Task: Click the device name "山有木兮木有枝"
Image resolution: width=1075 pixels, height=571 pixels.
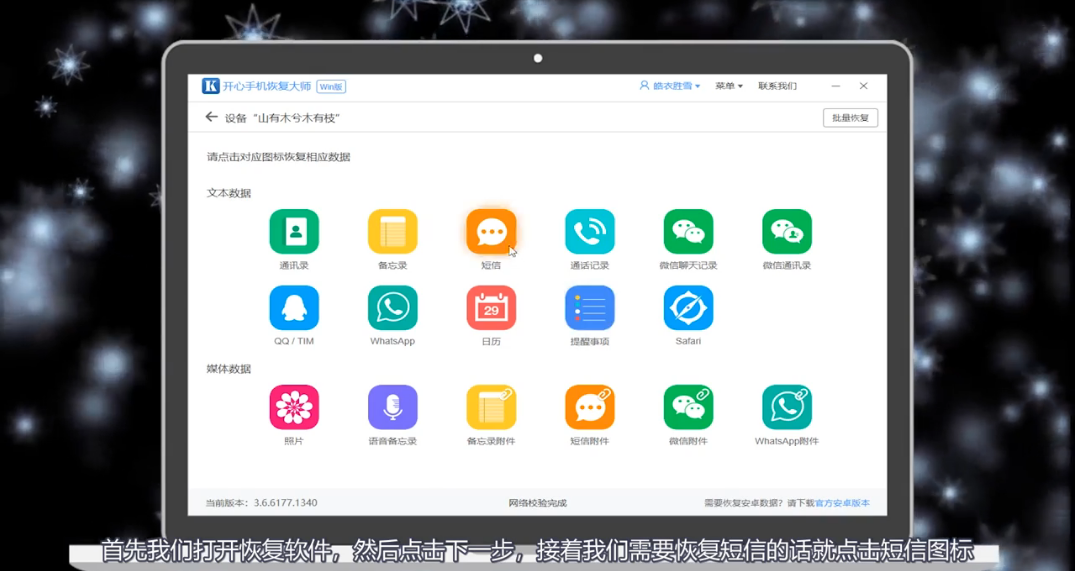Action: tap(296, 118)
